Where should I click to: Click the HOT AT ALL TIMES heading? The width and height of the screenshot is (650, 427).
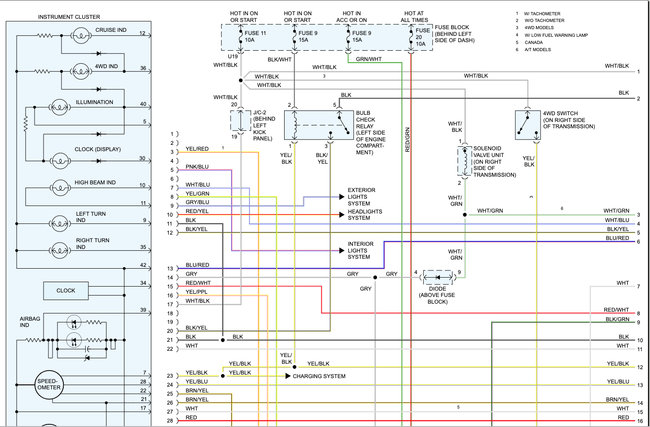(414, 17)
